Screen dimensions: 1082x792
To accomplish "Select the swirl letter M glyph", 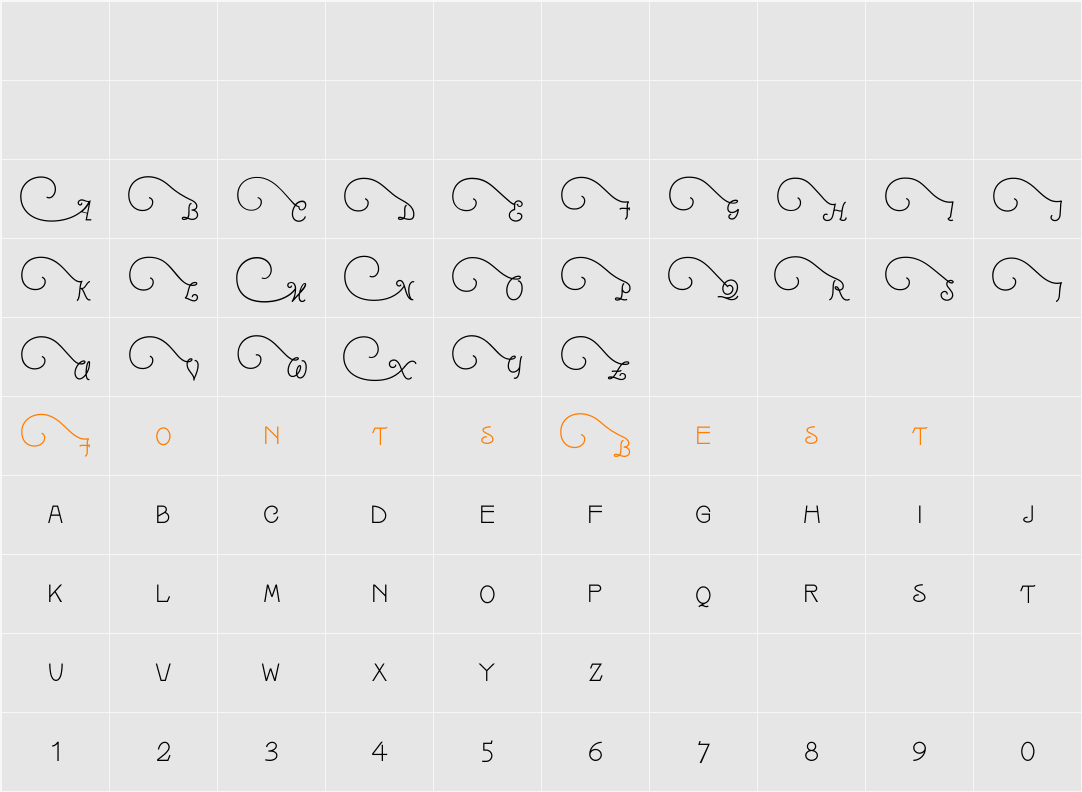I will coord(271,279).
